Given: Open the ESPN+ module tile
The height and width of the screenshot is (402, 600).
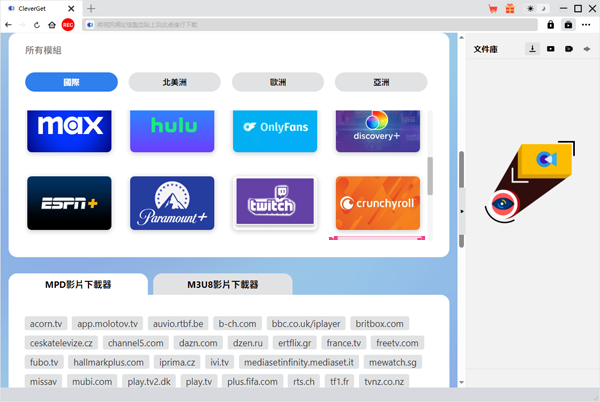Looking at the screenshot, I should tap(69, 203).
